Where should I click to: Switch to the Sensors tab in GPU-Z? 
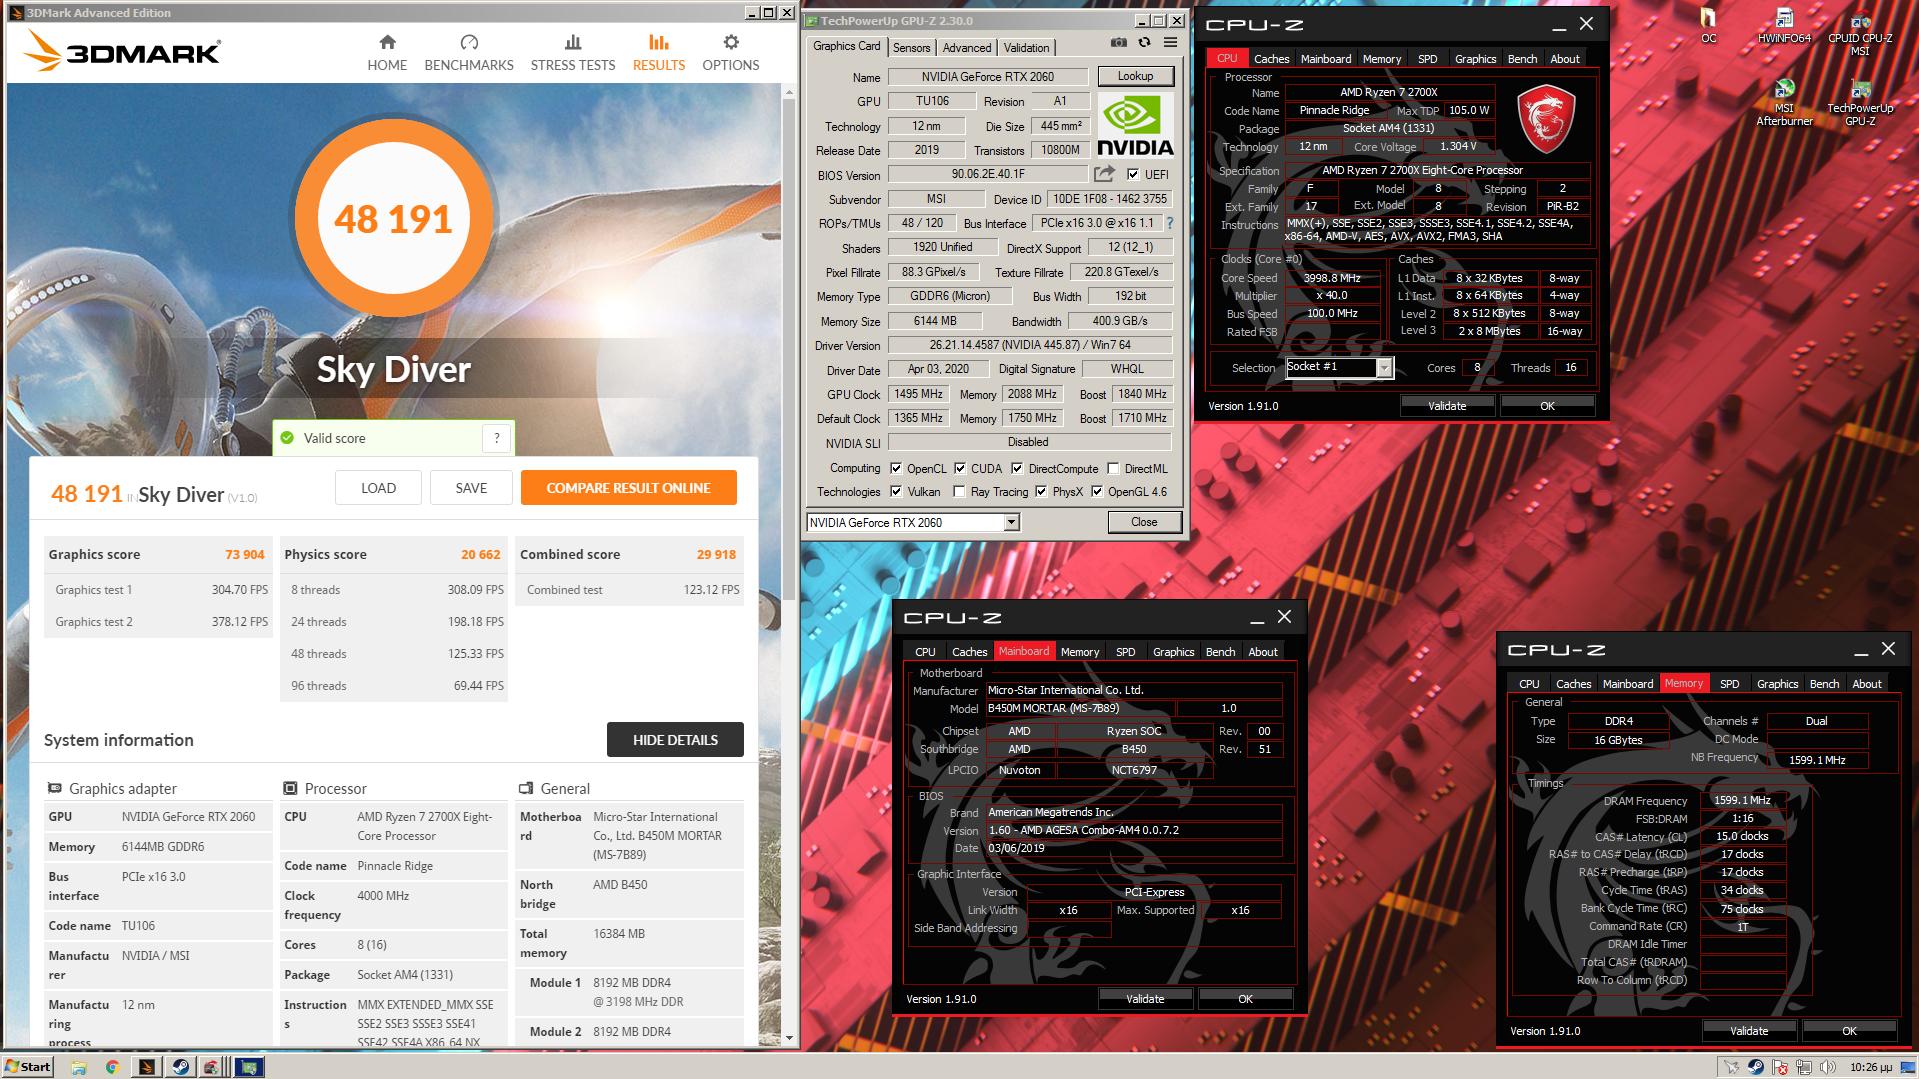pos(911,47)
